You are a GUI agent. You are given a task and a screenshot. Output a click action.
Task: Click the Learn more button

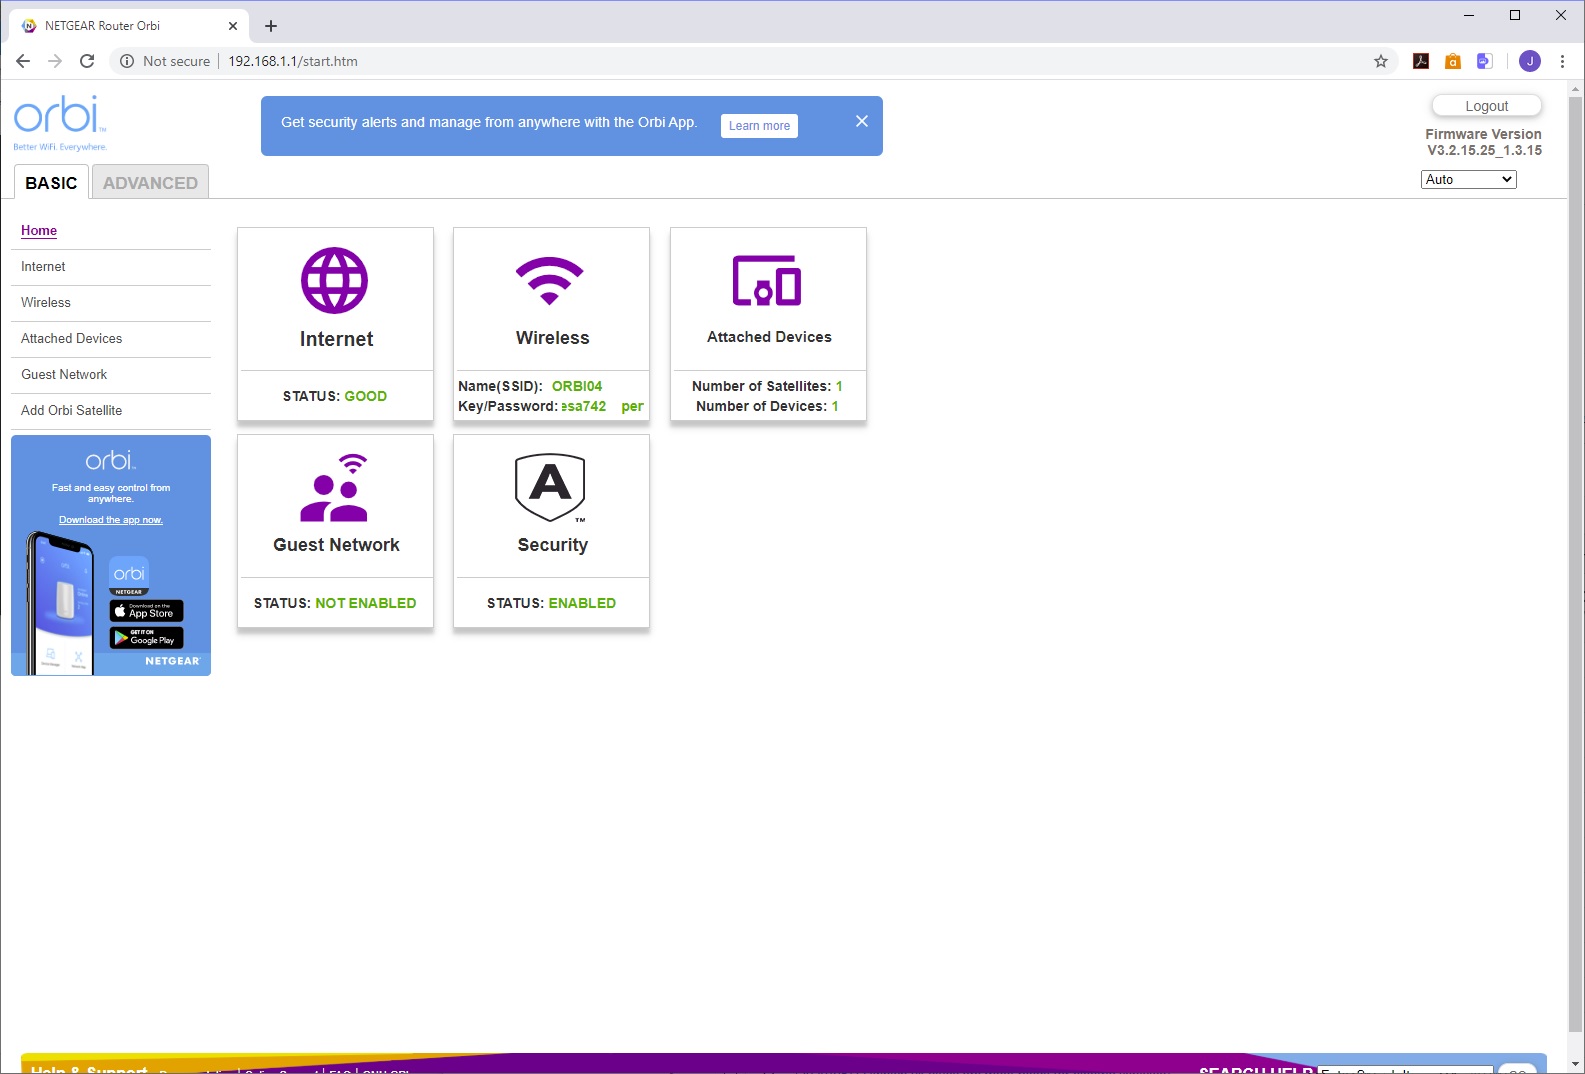click(759, 126)
